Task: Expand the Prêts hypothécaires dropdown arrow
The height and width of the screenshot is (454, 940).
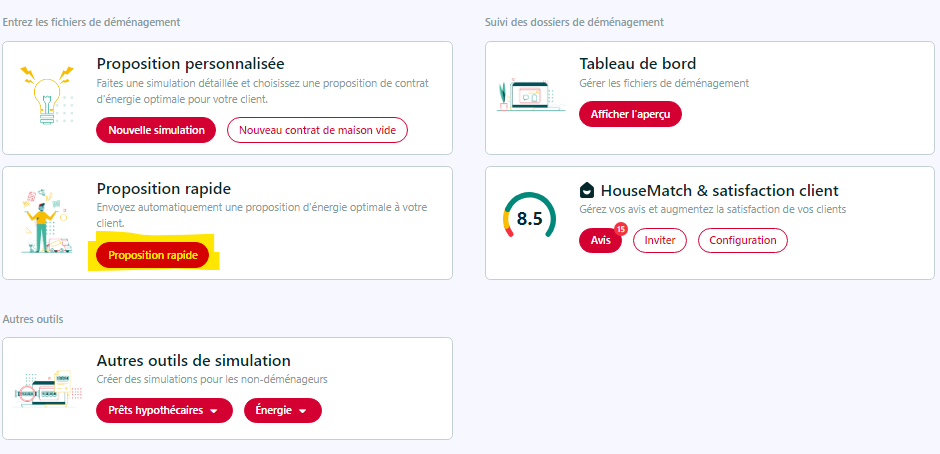Action: (213, 411)
